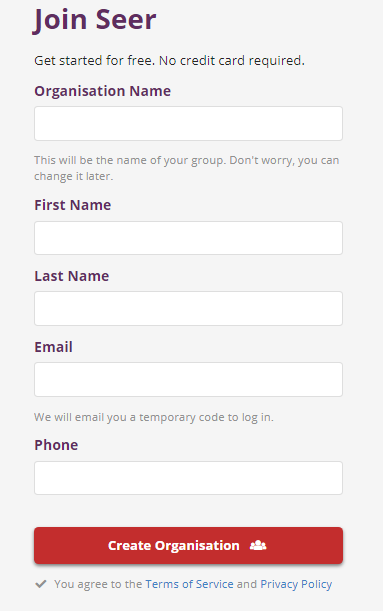Open the Terms of Service link
The height and width of the screenshot is (611, 383).
coord(189,584)
